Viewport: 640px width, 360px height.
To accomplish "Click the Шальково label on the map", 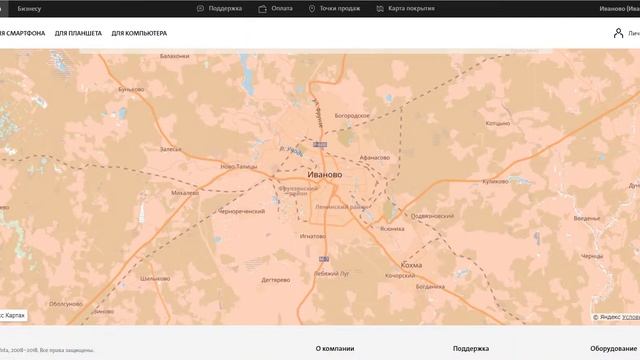I will 155,279.
